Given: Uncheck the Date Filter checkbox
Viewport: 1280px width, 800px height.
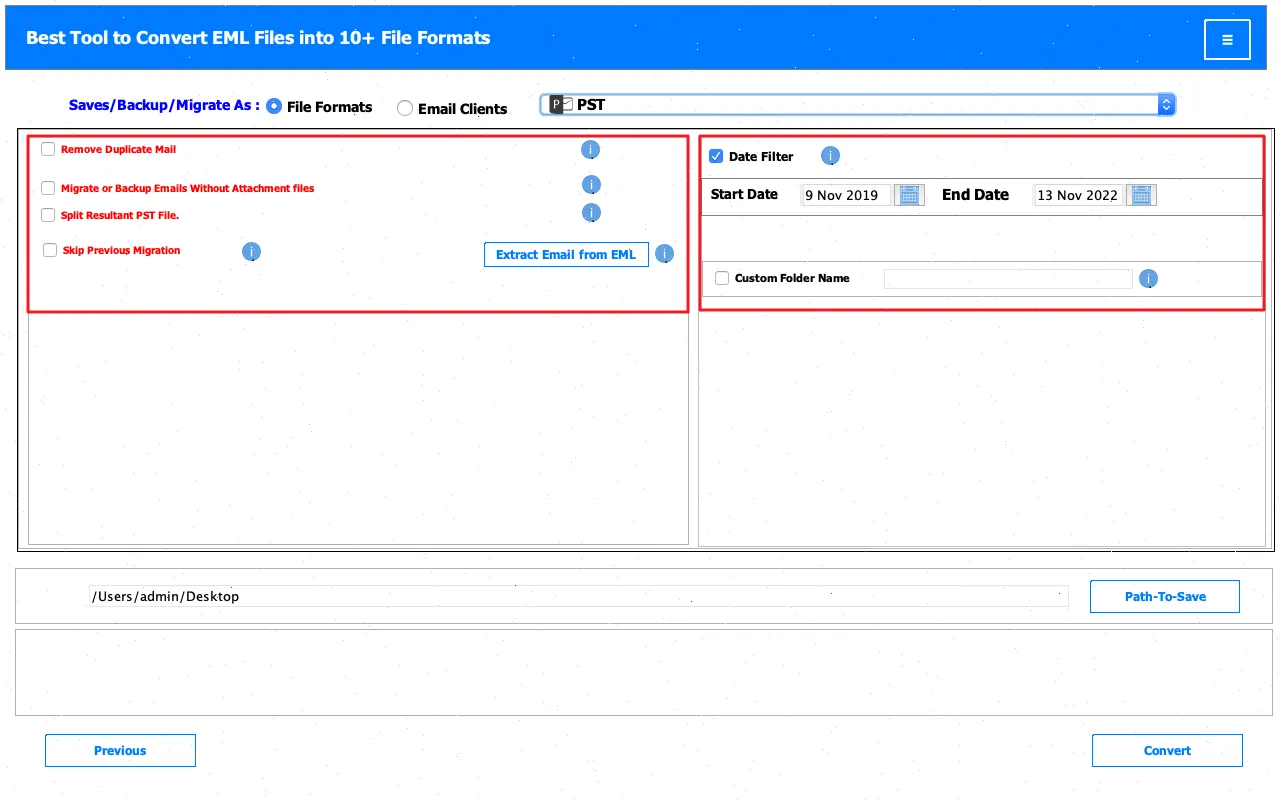Looking at the screenshot, I should coord(716,156).
